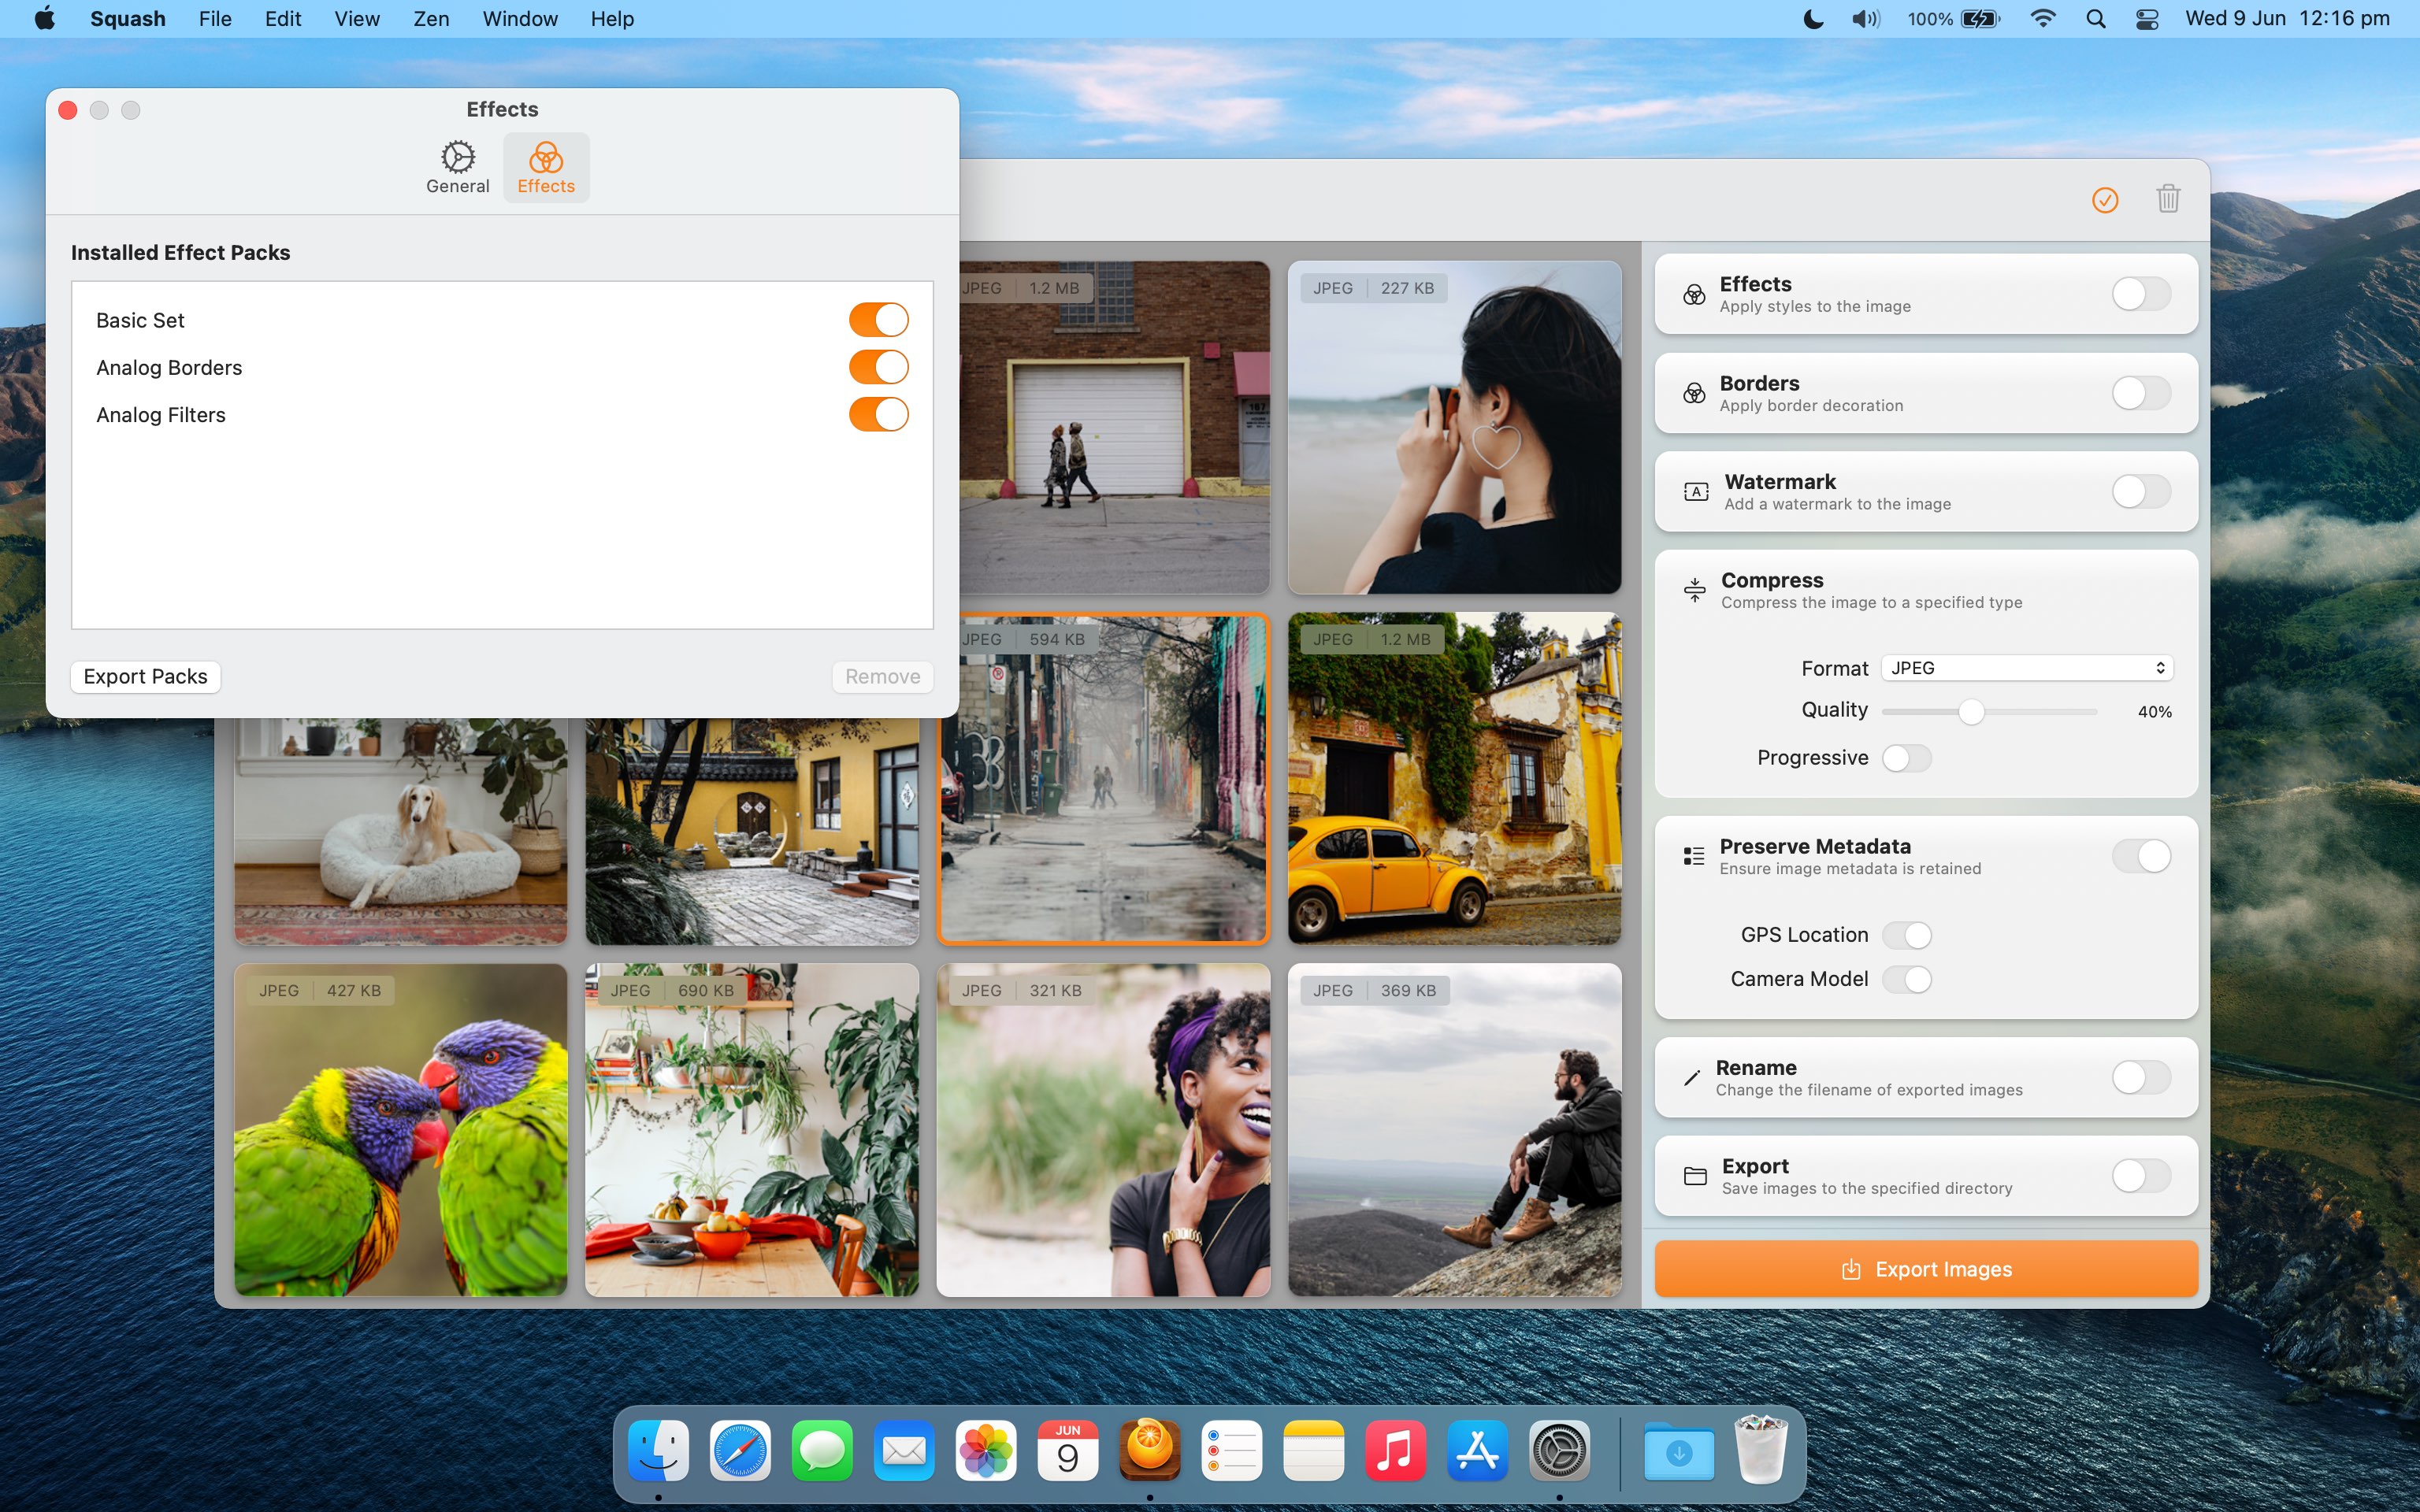The width and height of the screenshot is (2420, 1512).
Task: Click the Export Images button
Action: coord(1926,1269)
